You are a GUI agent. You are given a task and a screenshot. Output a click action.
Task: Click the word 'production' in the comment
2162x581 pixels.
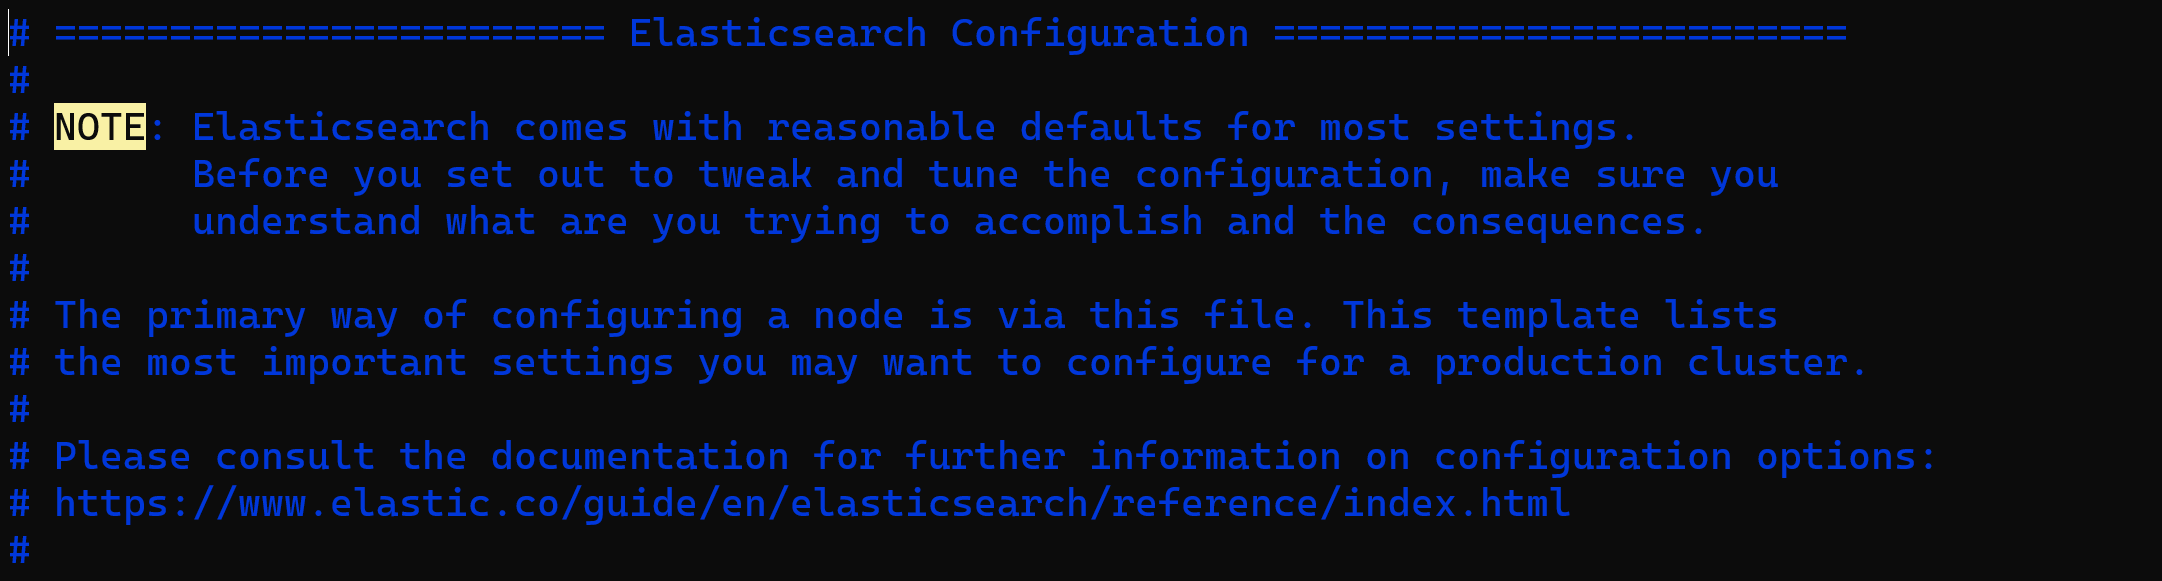1548,362
